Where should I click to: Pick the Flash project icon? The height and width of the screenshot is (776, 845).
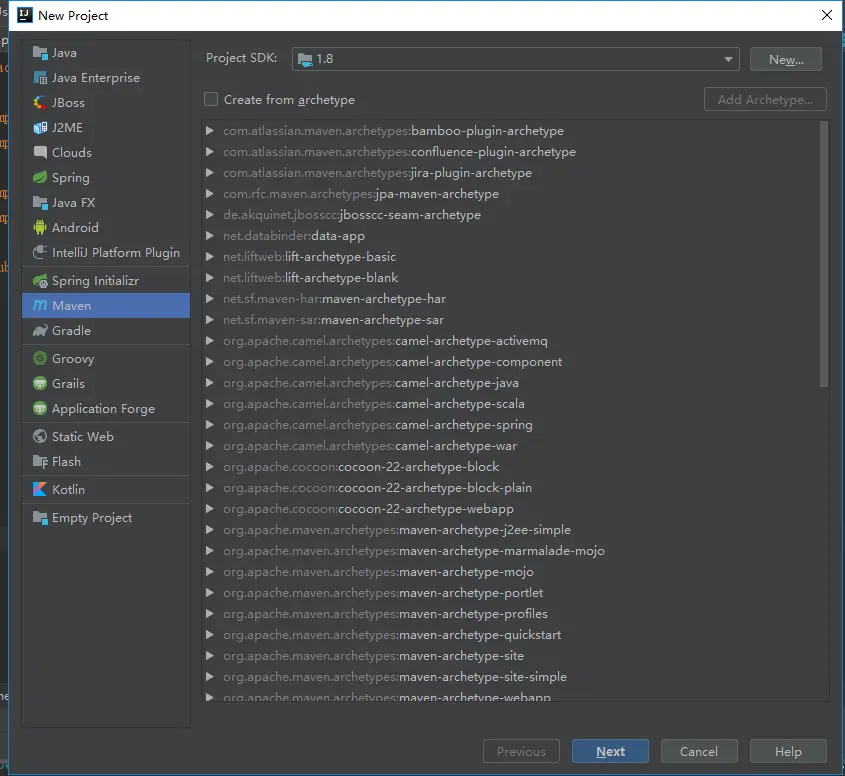pos(40,461)
